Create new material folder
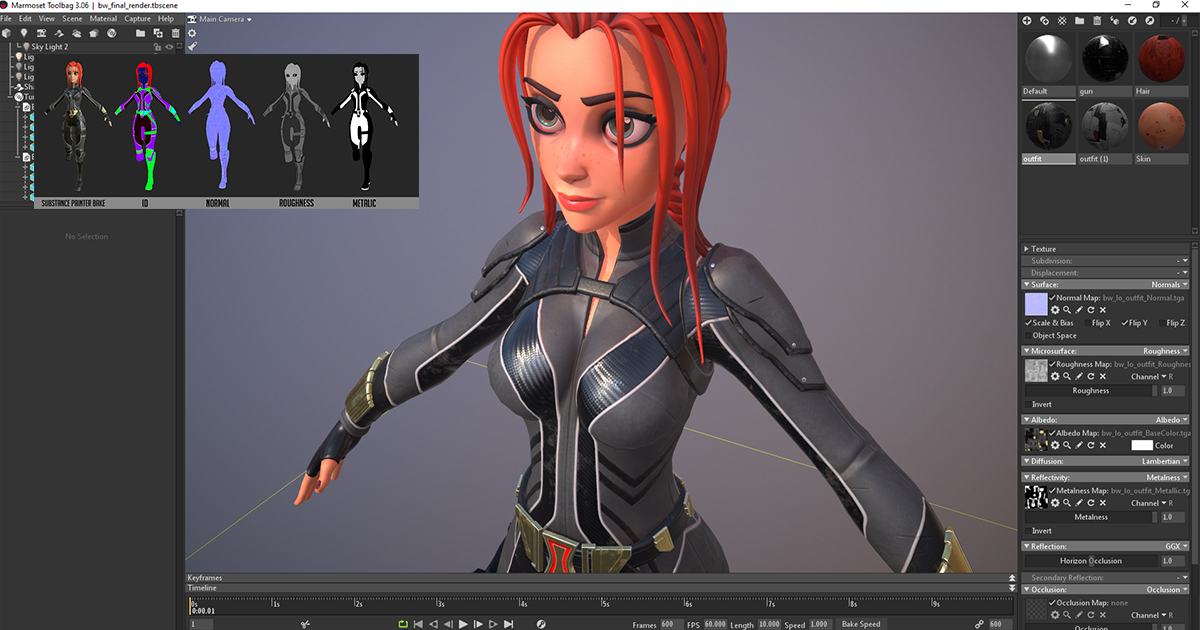The height and width of the screenshot is (630, 1200). coord(1080,20)
